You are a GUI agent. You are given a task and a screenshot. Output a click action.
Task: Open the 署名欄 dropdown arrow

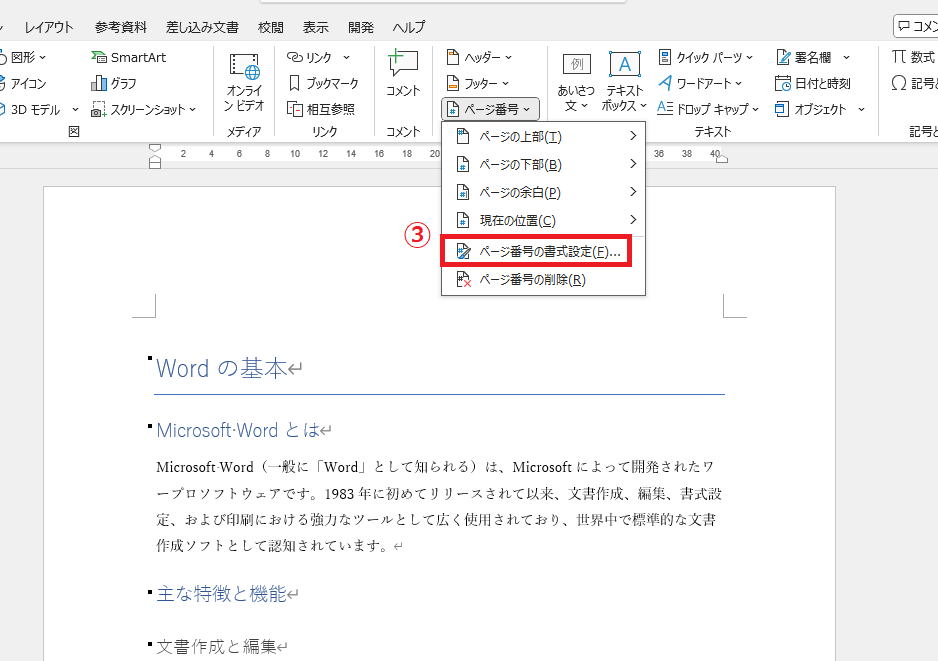[846, 57]
